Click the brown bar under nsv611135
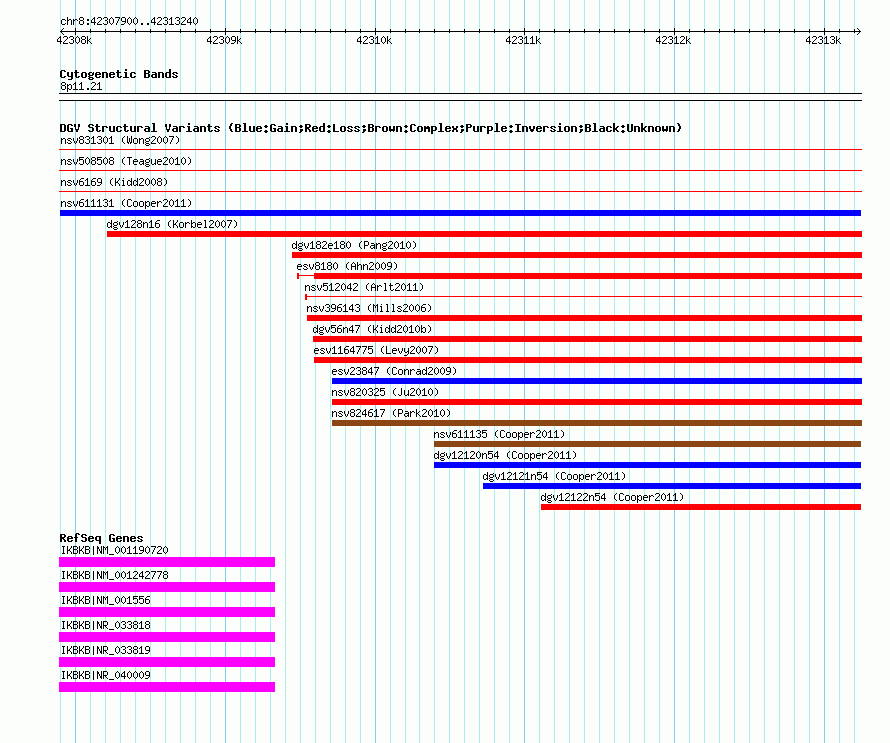The width and height of the screenshot is (890, 743). tap(648, 444)
